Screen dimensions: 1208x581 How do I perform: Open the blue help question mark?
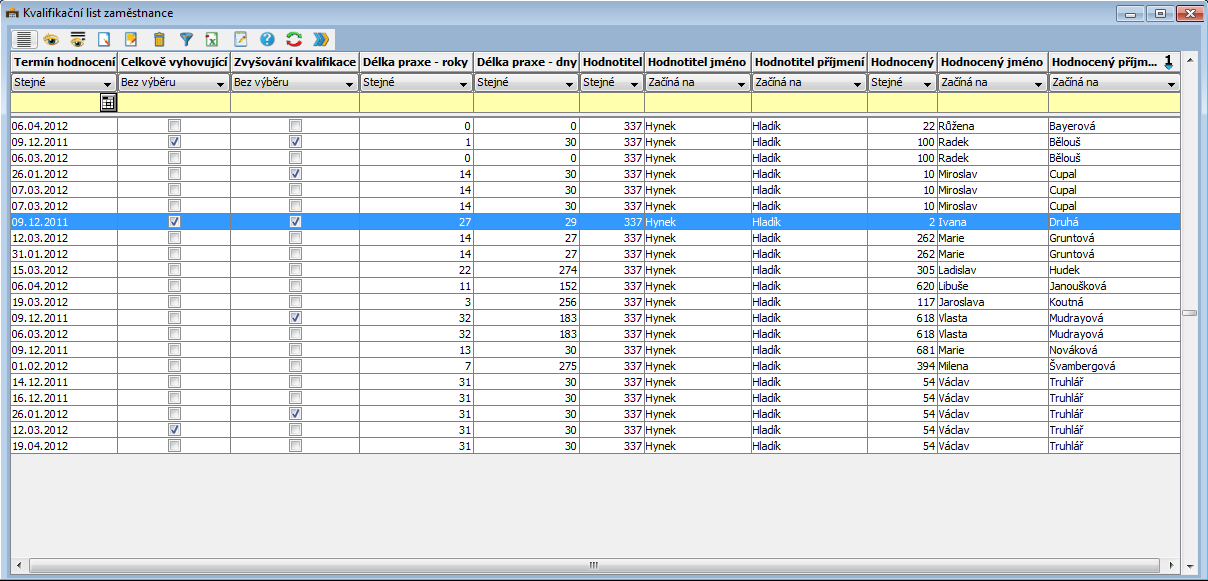point(267,40)
